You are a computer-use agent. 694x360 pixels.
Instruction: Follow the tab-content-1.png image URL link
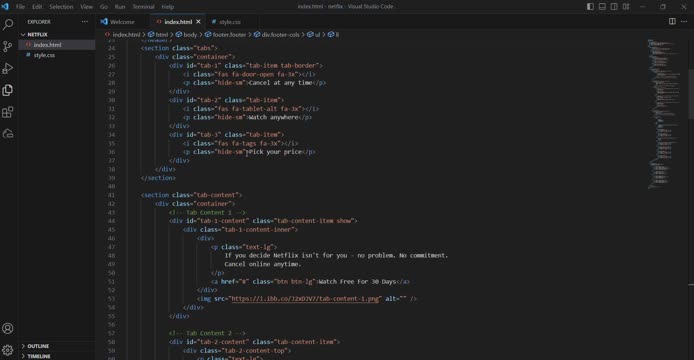click(305, 299)
